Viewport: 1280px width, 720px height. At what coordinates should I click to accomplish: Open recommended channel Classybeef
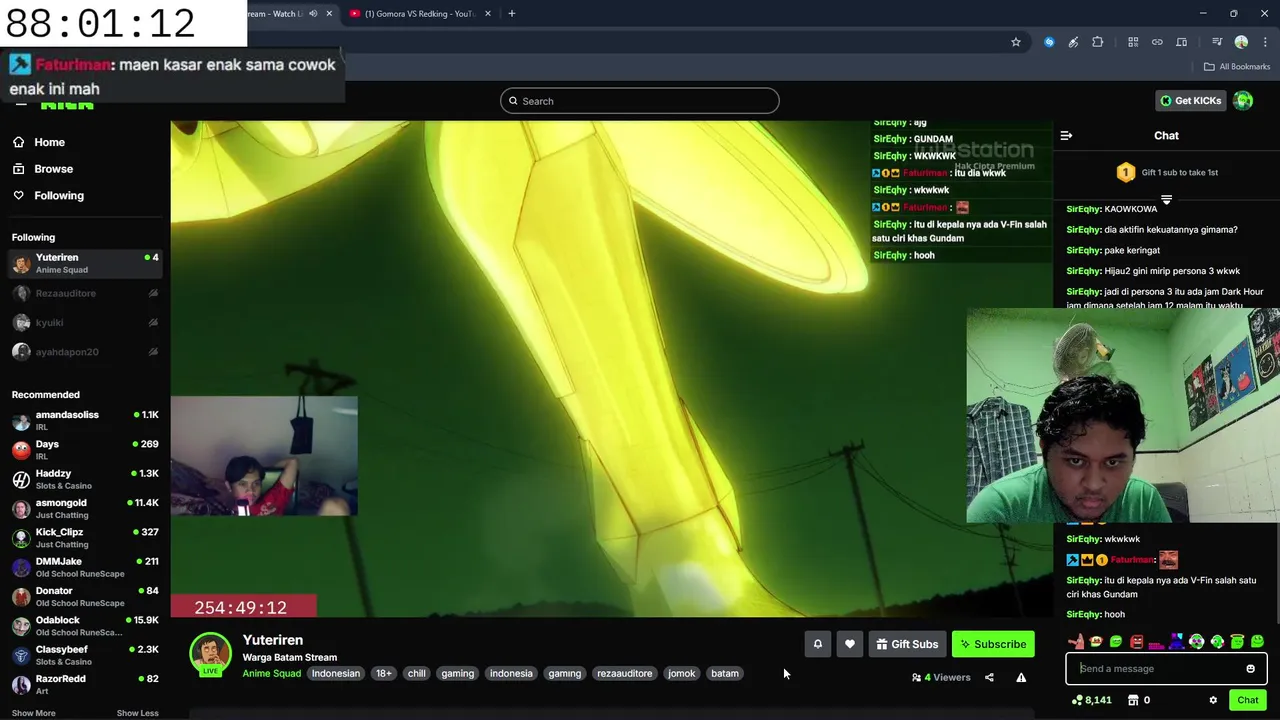84,655
